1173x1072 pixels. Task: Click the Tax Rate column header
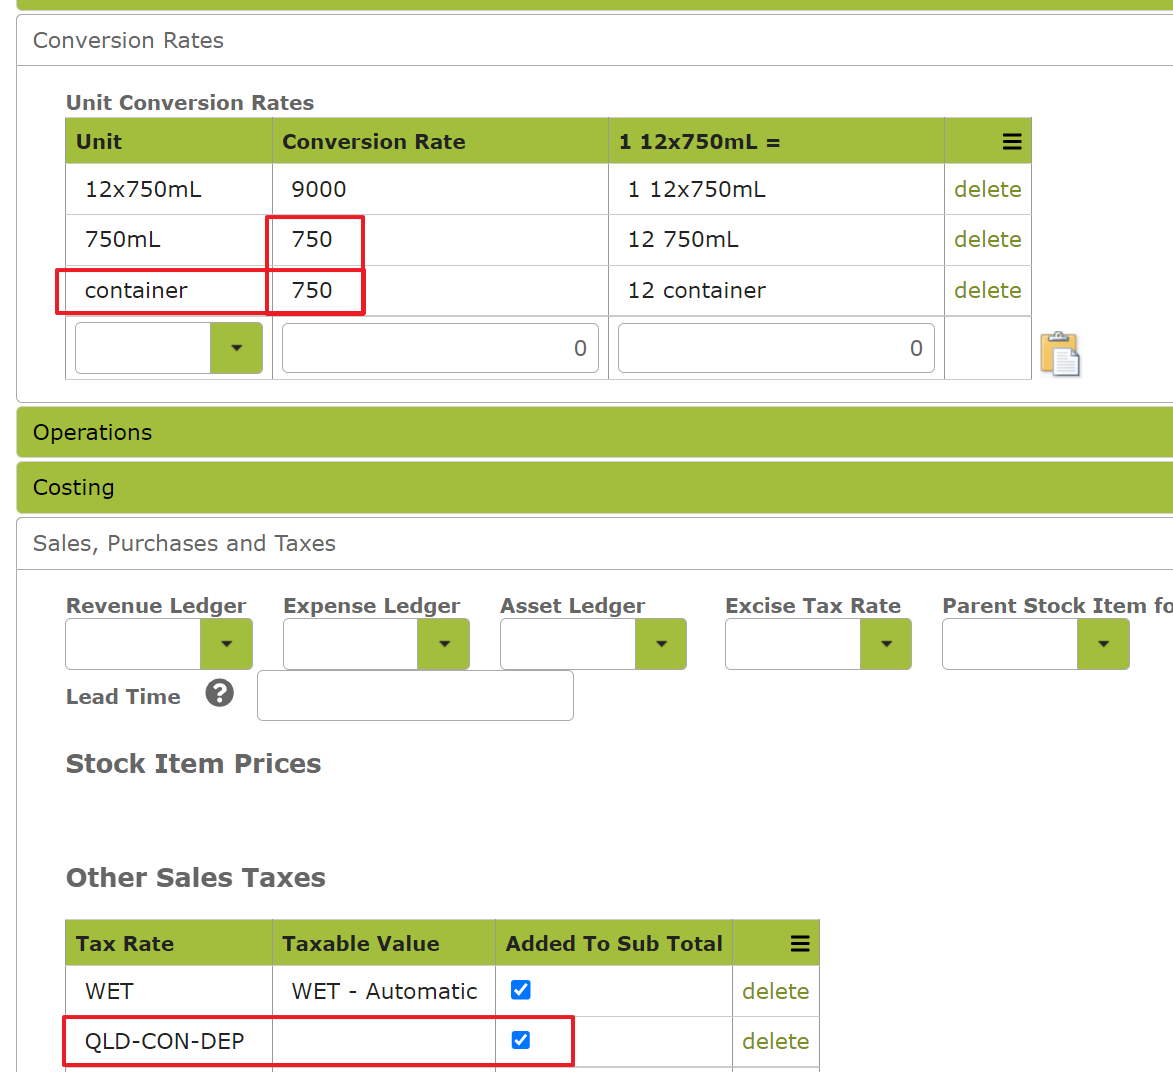(169, 943)
